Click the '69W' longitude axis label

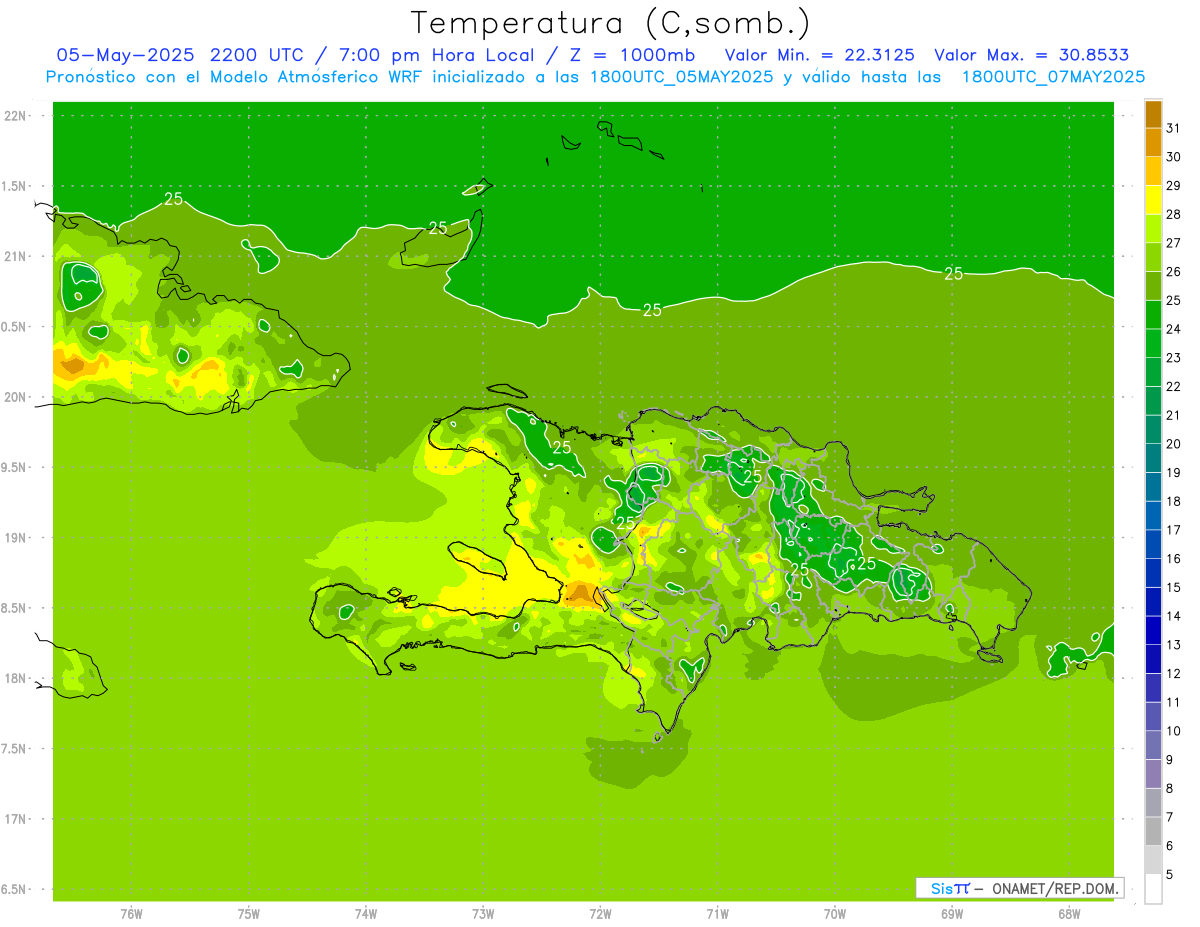click(x=952, y=914)
